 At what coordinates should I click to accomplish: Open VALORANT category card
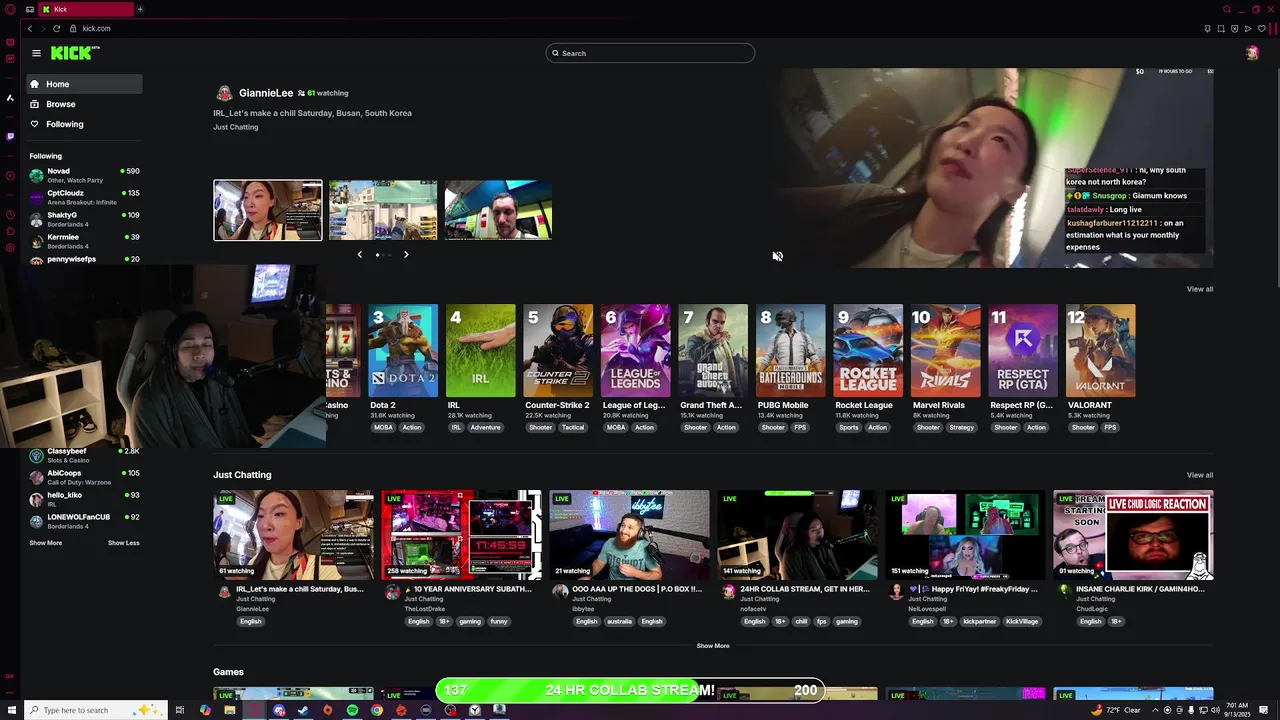point(1101,351)
